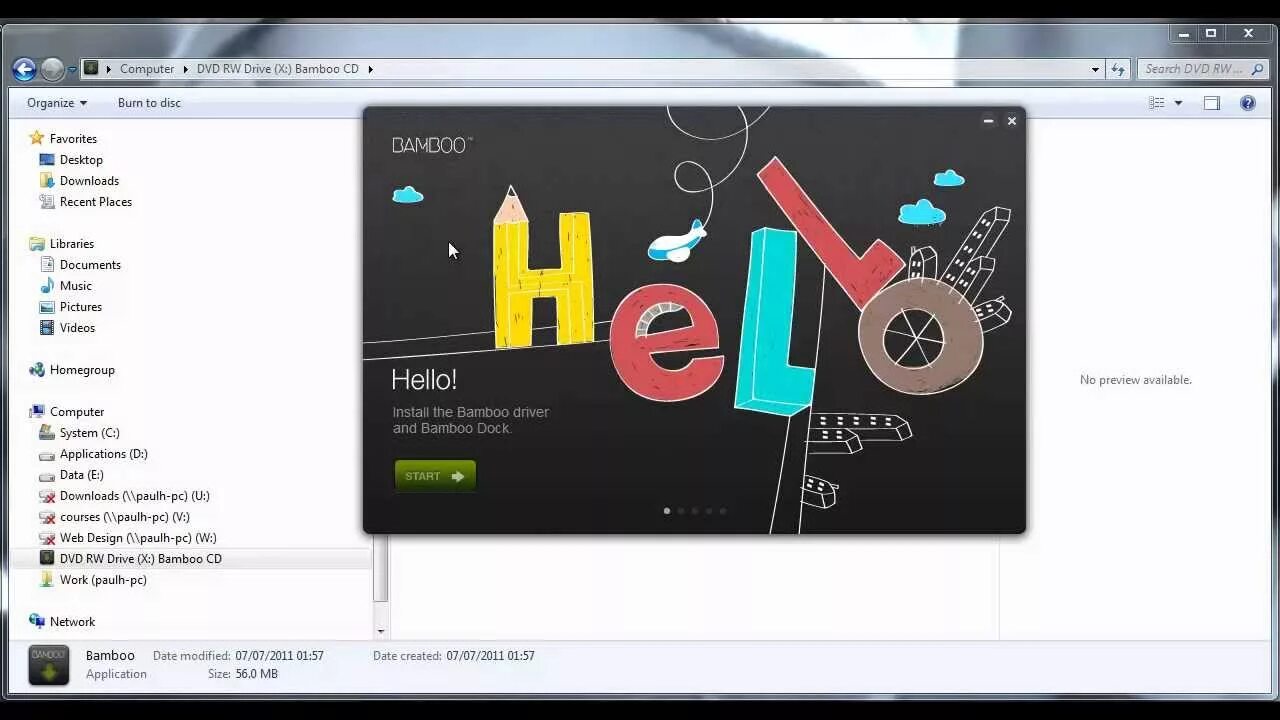This screenshot has width=1280, height=720.
Task: Open Work (paulh-pc) location
Action: (x=103, y=580)
